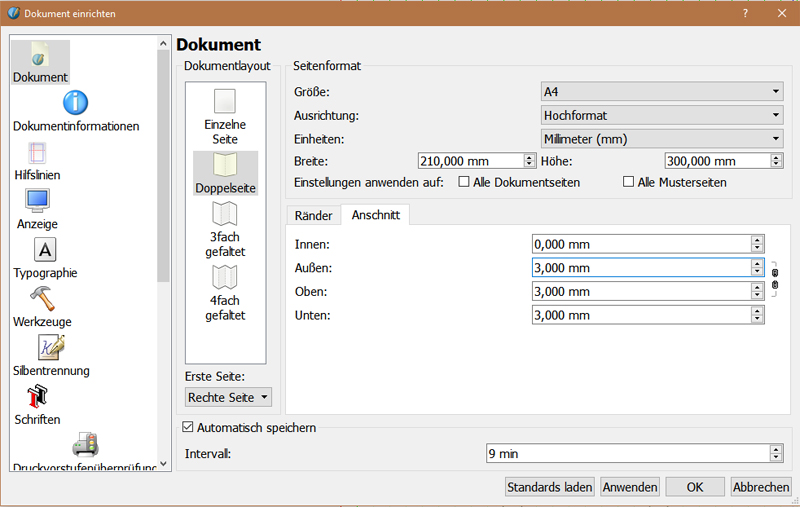The image size is (800, 507).
Task: Click the Innen bleed input field
Action: pyautogui.click(x=640, y=244)
